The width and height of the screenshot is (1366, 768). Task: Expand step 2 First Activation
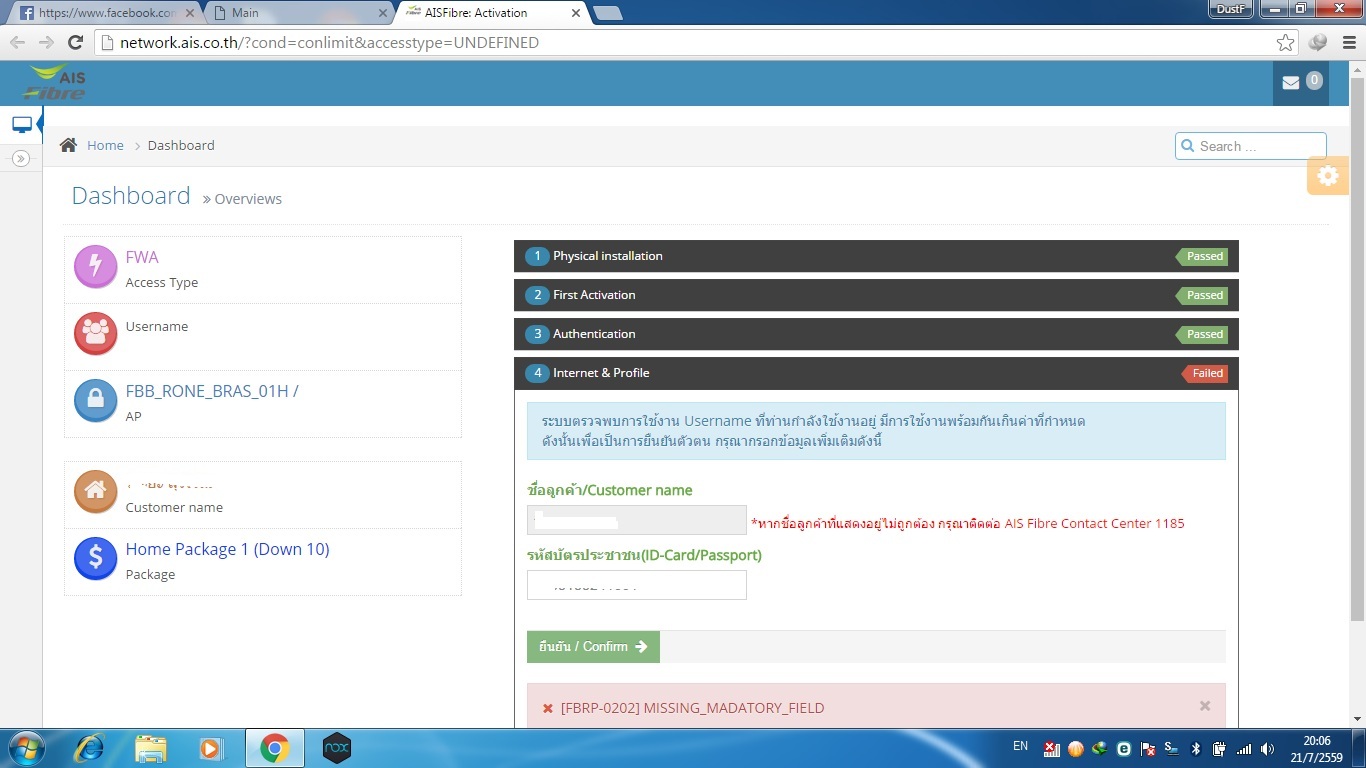click(876, 295)
